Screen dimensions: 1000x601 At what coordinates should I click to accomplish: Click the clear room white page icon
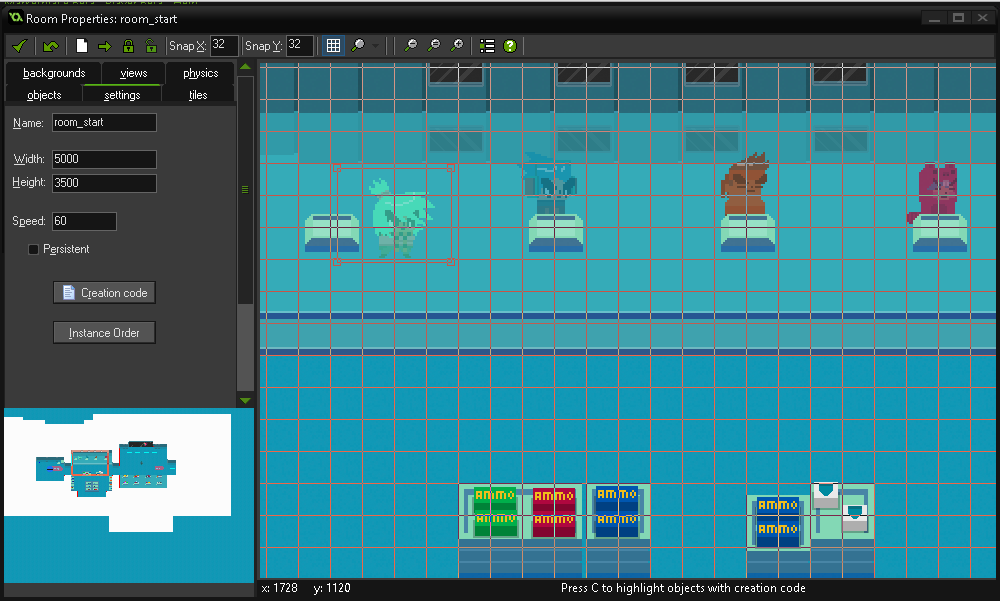[82, 46]
